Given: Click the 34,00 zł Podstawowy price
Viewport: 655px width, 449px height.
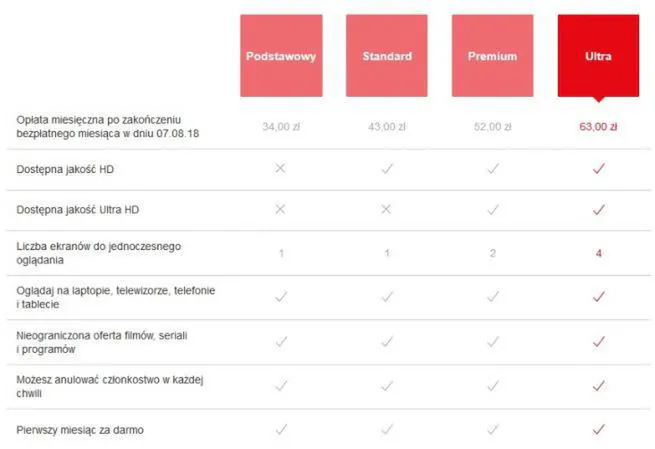Looking at the screenshot, I should 281,127.
